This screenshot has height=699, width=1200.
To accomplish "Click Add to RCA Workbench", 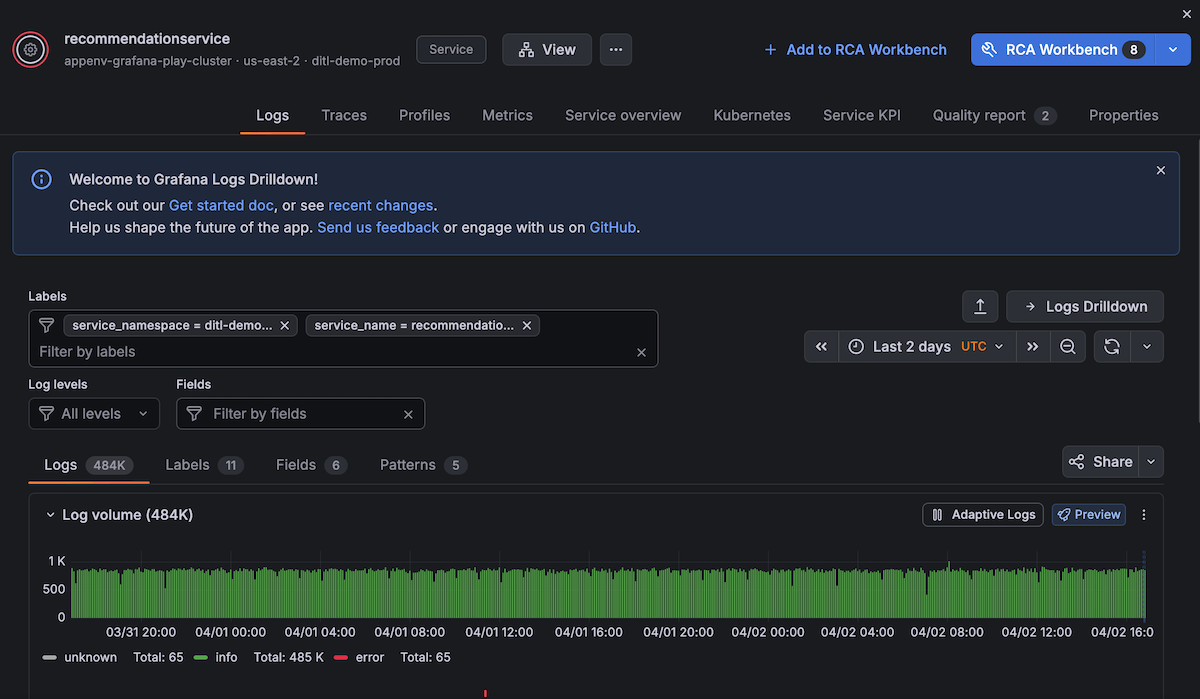I will click(855, 49).
